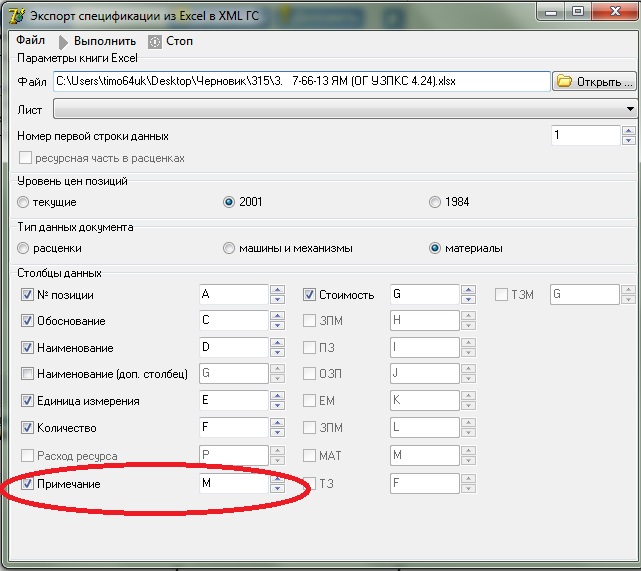The width and height of the screenshot is (641, 571).
Task: Choose материалы document type
Action: 435,248
